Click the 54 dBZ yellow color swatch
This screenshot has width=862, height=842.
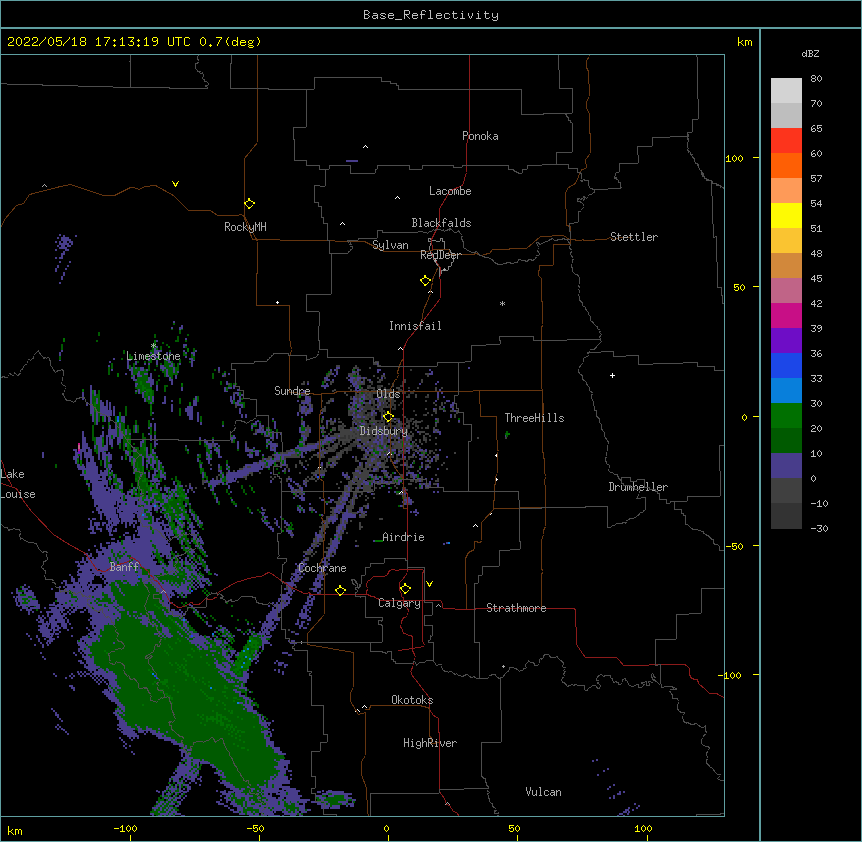tap(786, 215)
